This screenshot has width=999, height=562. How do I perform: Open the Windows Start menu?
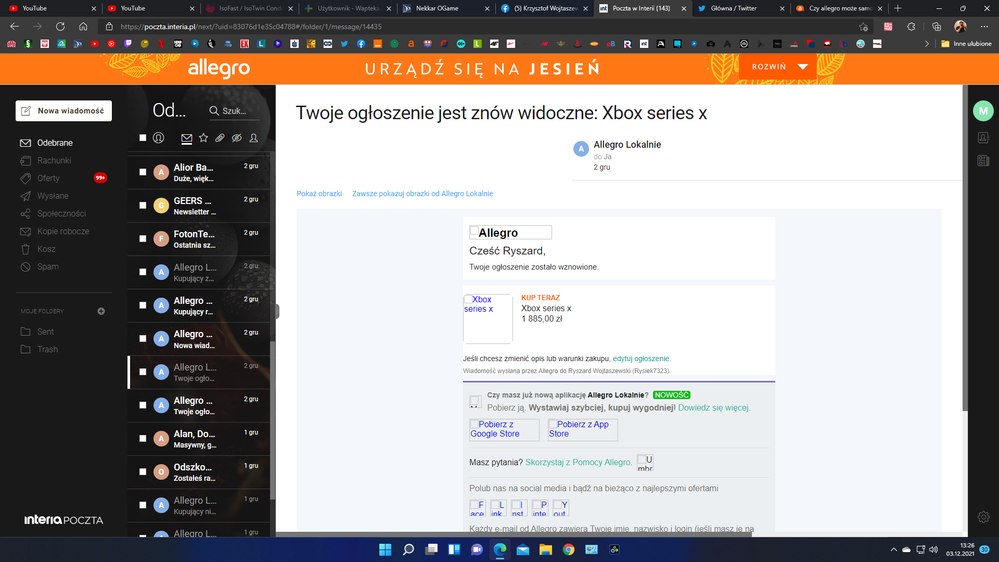[x=385, y=549]
